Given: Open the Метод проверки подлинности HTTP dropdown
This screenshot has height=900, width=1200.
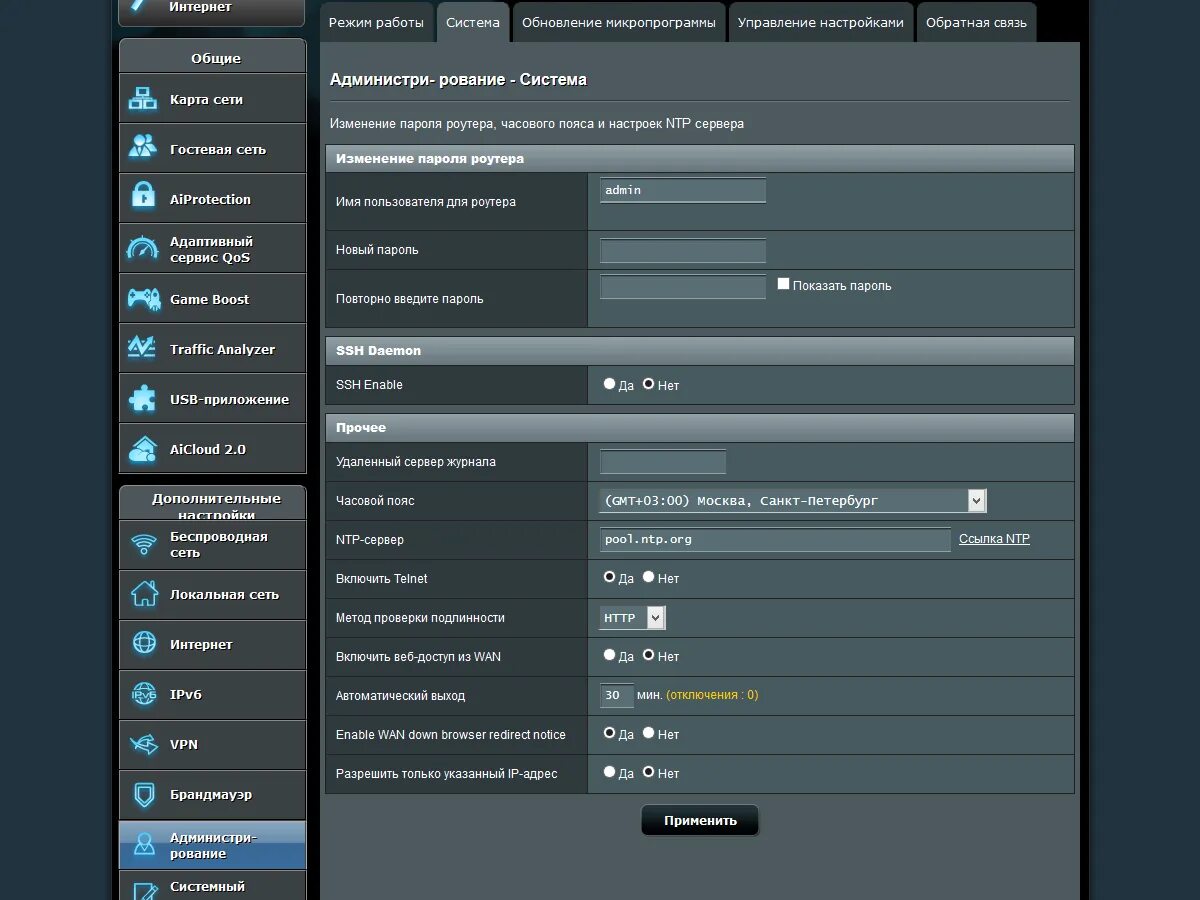Looking at the screenshot, I should (632, 618).
